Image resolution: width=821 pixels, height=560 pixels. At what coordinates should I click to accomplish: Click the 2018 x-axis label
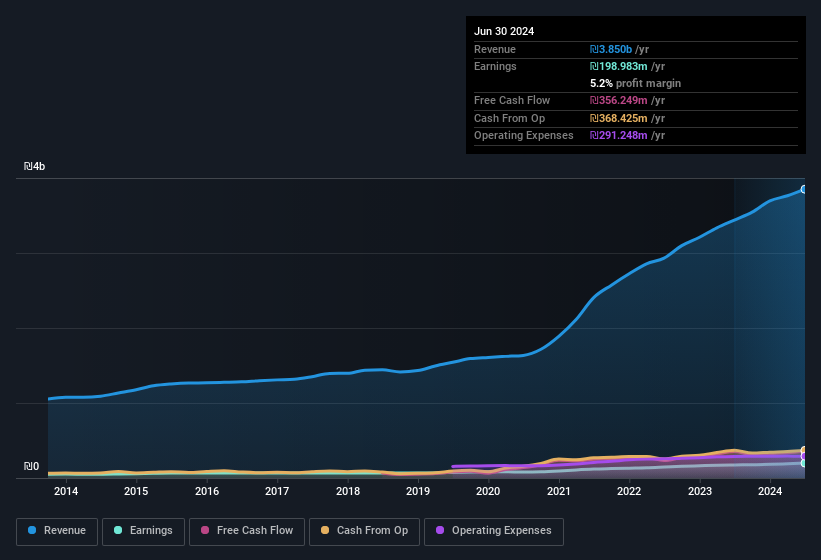pos(348,491)
